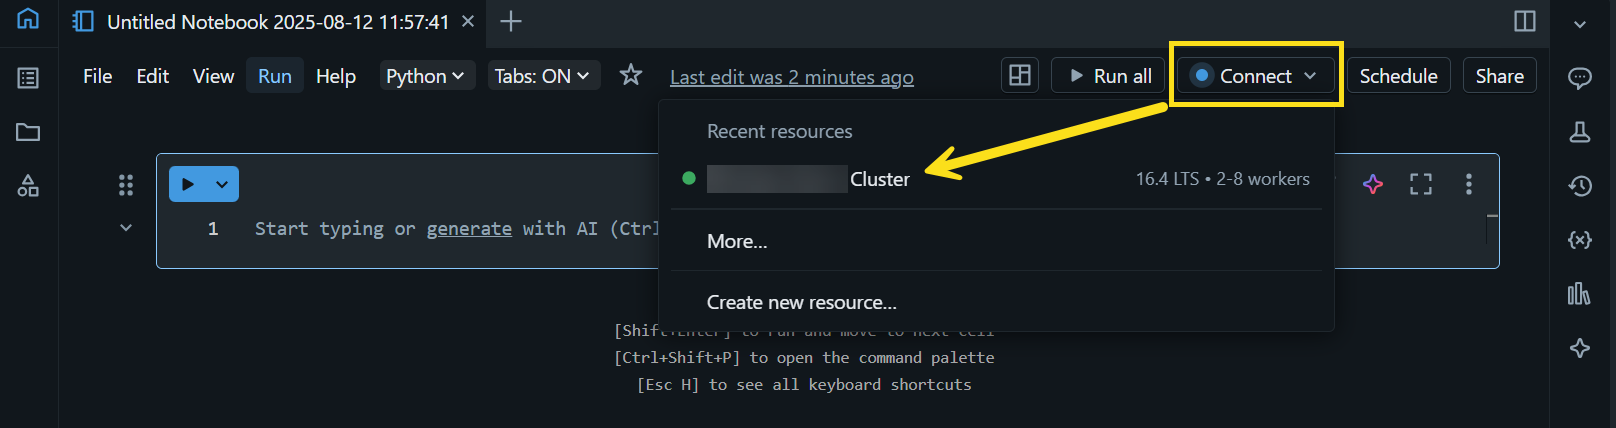Image resolution: width=1616 pixels, height=428 pixels.
Task: Click the Run all button
Action: point(1109,76)
